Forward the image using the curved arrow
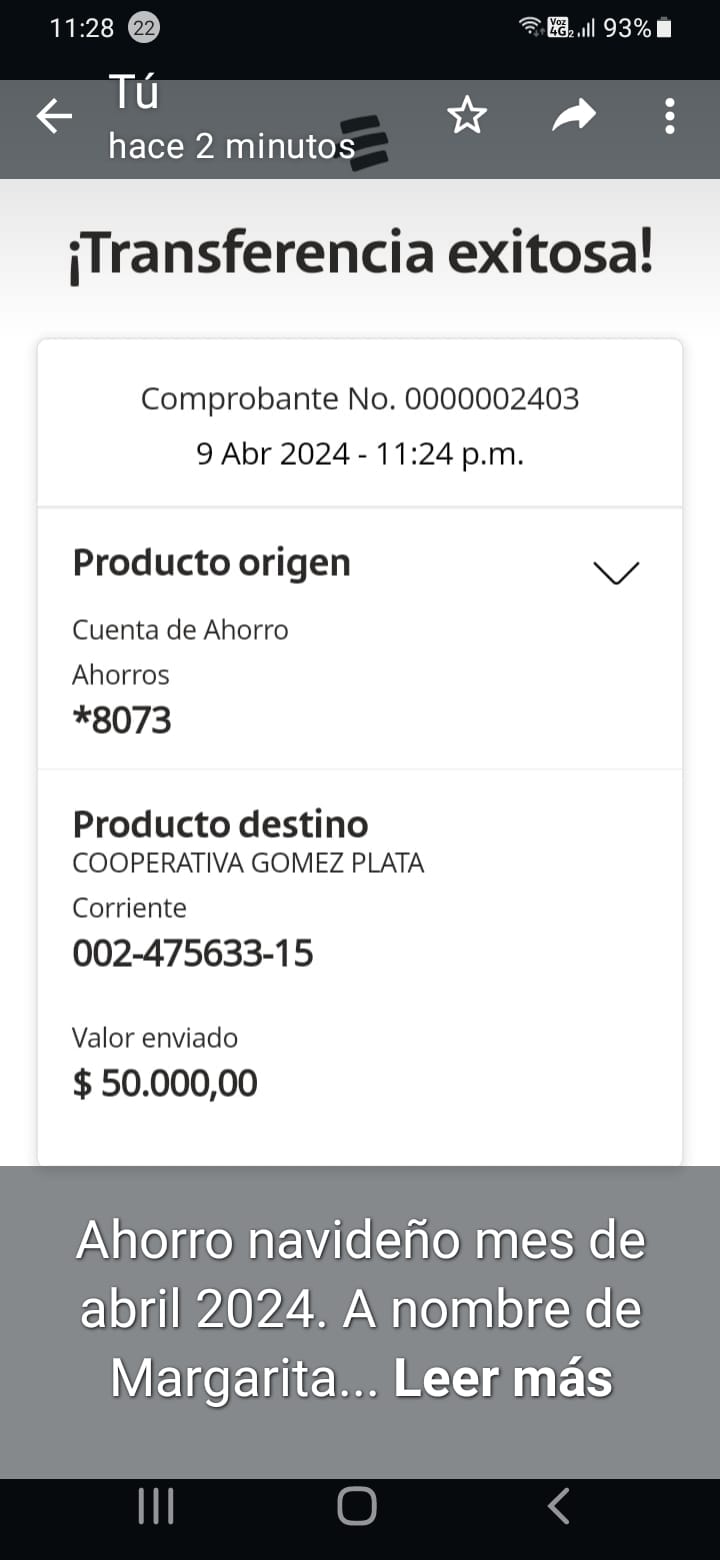 click(574, 117)
